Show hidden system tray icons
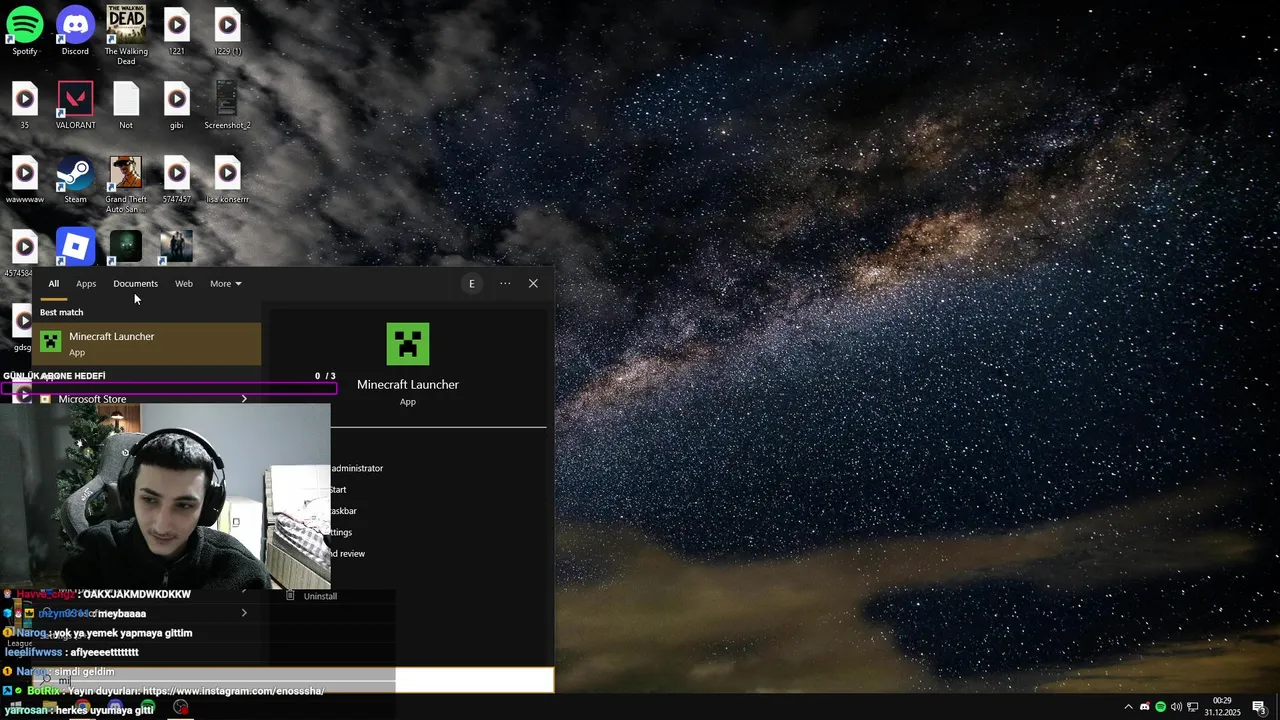The image size is (1280, 720). pos(1129,707)
